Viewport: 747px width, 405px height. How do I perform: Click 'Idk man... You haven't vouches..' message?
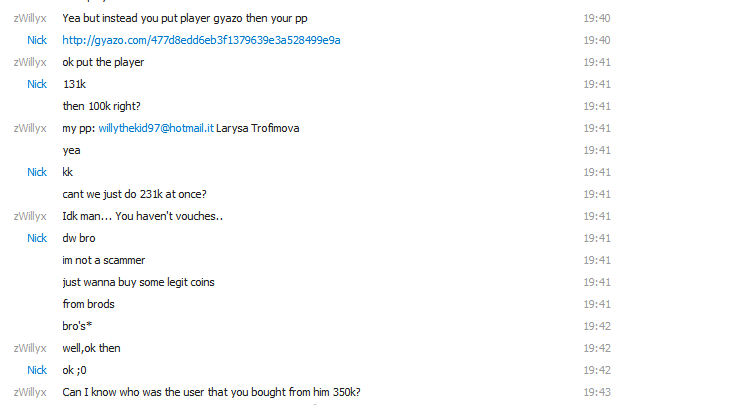tap(142, 216)
